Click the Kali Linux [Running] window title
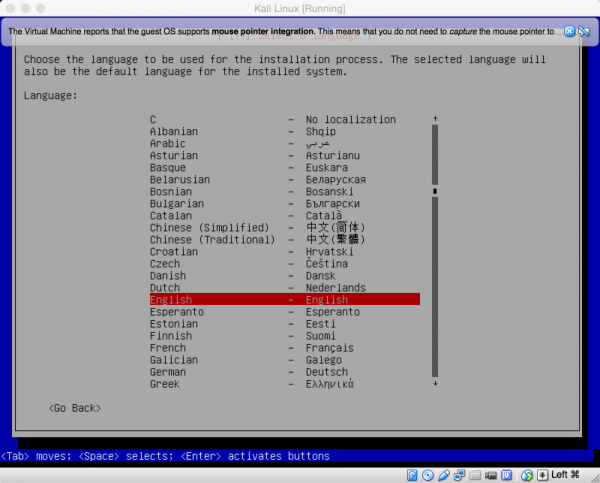The width and height of the screenshot is (600, 483). [300, 8]
